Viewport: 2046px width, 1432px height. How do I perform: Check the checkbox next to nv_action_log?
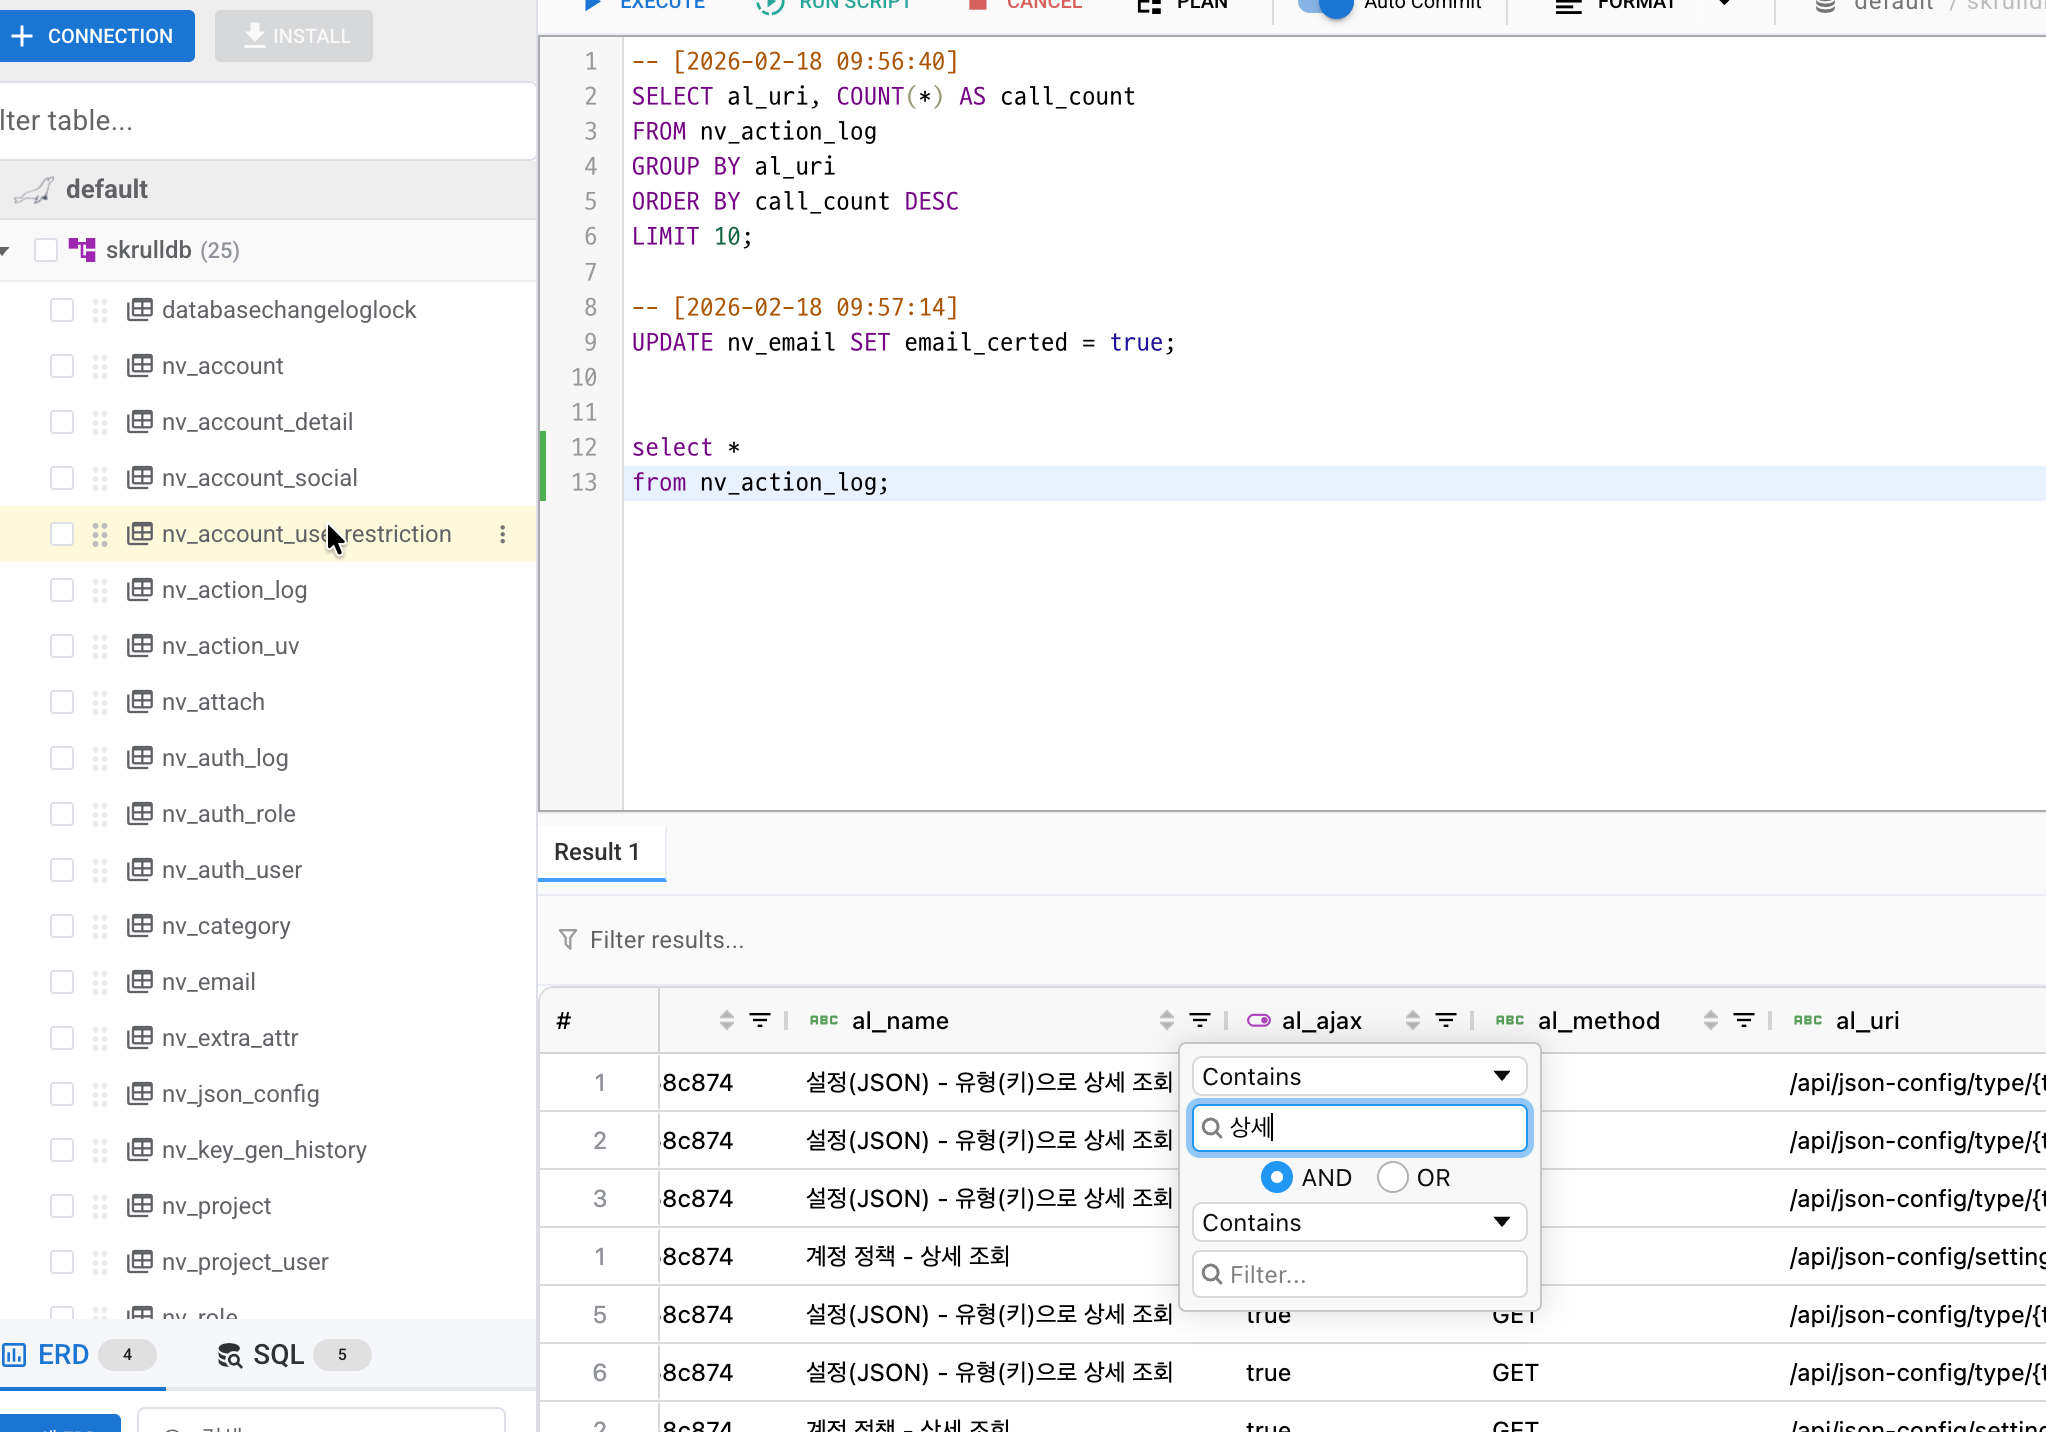coord(62,590)
